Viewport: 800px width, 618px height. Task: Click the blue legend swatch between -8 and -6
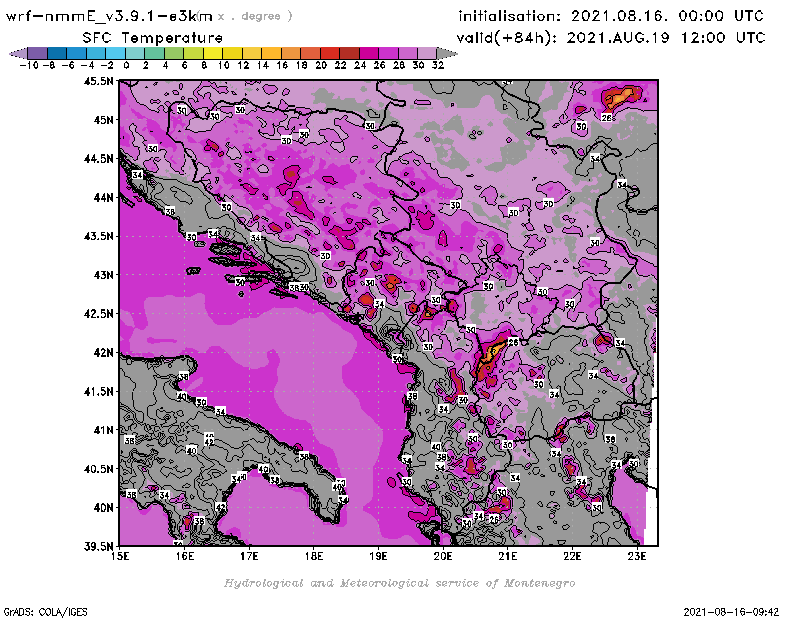(57, 53)
